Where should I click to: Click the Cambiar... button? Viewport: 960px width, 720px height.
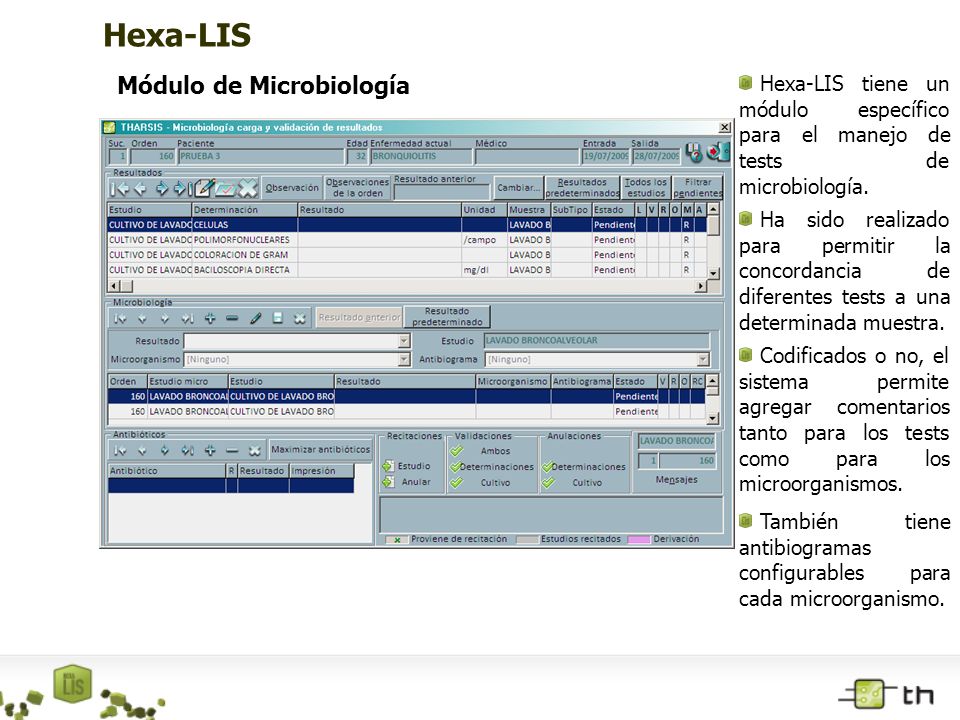tap(519, 188)
